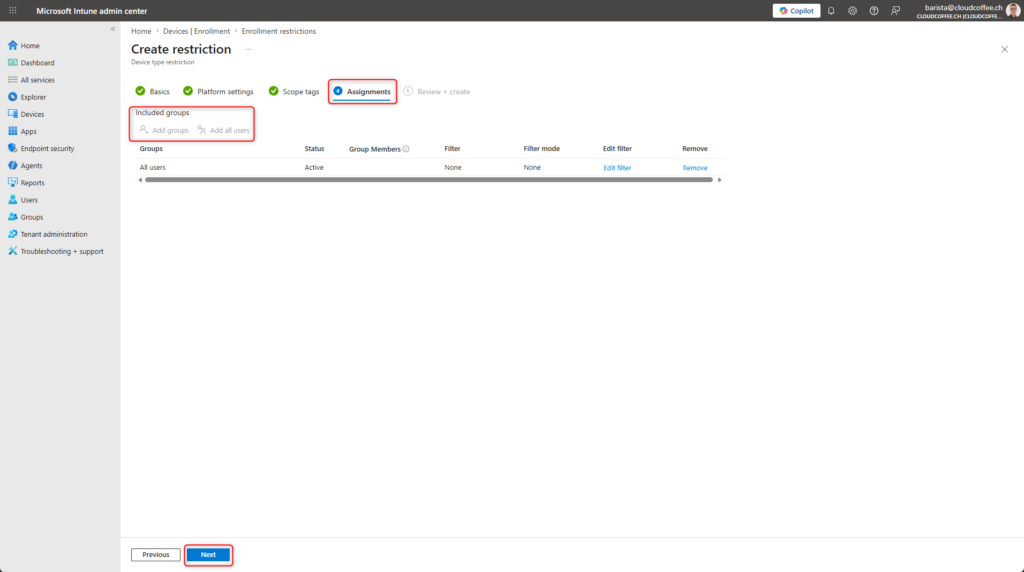
Task: Click Add groups under Included groups
Action: (164, 130)
